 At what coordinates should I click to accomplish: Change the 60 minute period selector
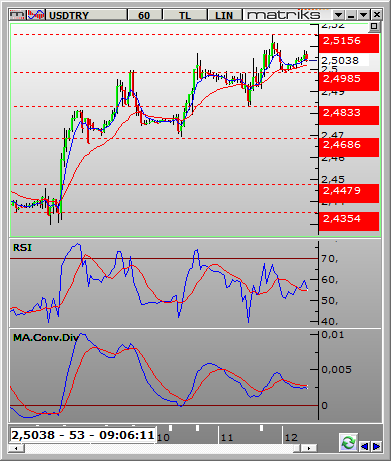[144, 15]
